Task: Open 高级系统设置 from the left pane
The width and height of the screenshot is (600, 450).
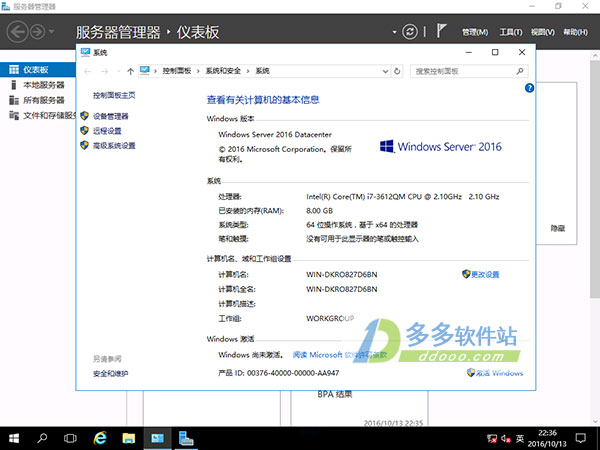Action: [114, 146]
